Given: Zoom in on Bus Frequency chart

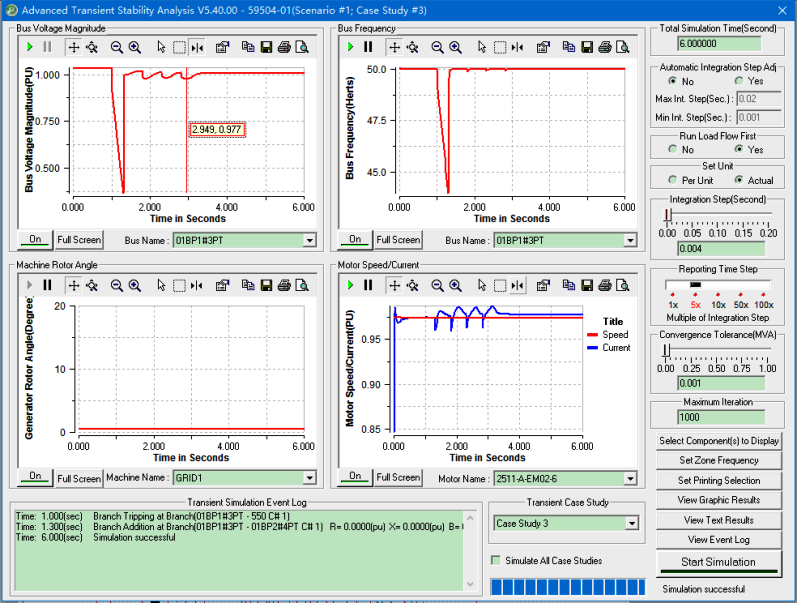Looking at the screenshot, I should [x=455, y=47].
